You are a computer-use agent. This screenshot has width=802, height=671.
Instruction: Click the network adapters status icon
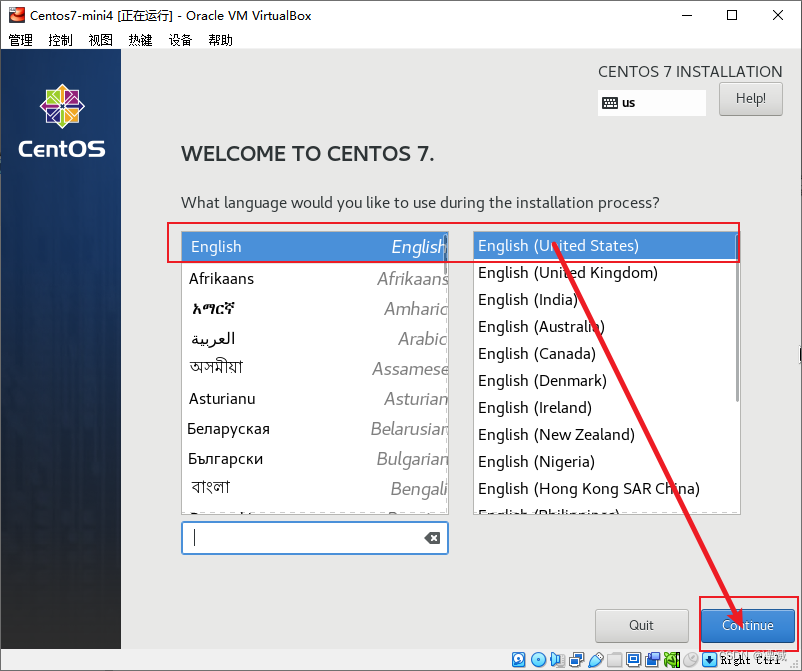(576, 660)
